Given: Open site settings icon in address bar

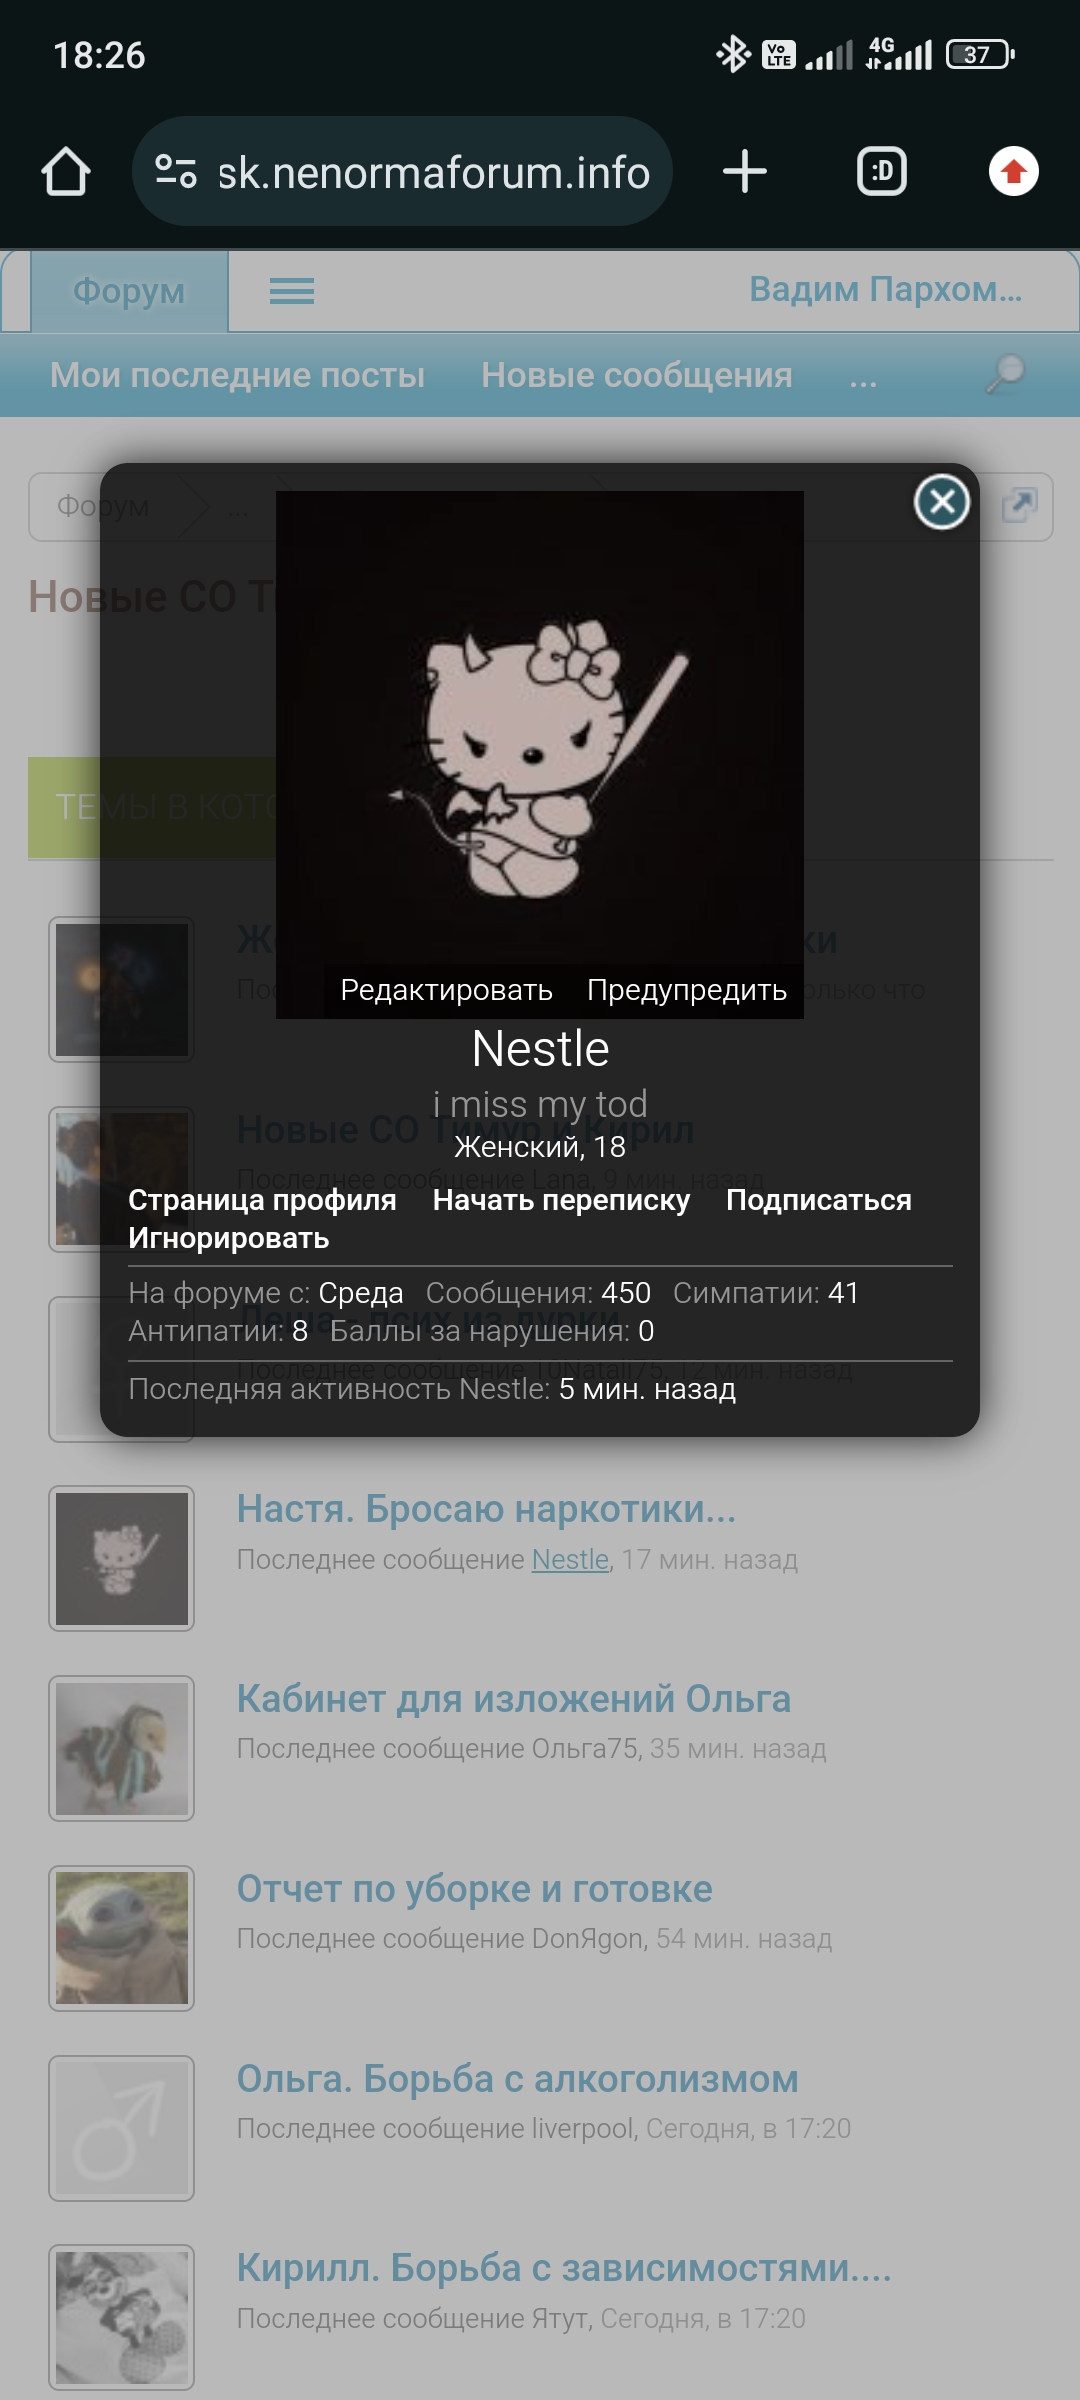Looking at the screenshot, I should pos(176,172).
